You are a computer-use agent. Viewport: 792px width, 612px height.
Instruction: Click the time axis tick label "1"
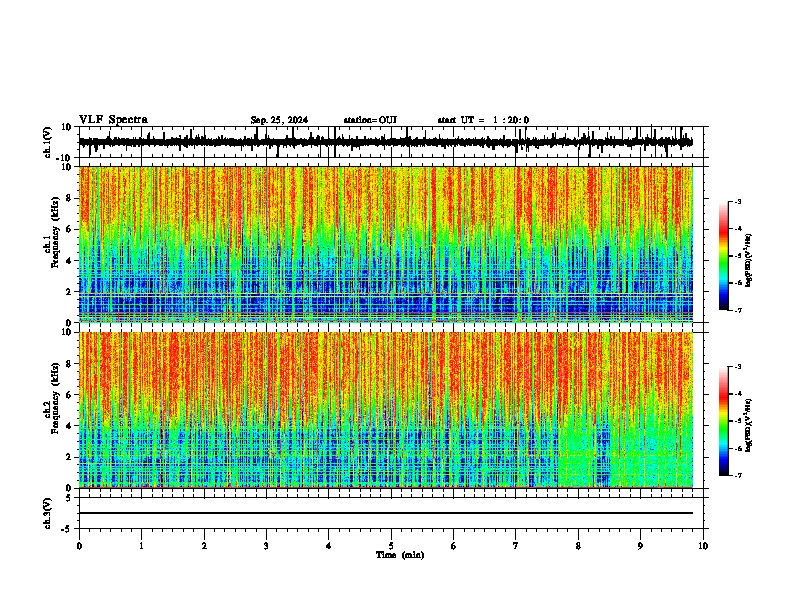142,546
